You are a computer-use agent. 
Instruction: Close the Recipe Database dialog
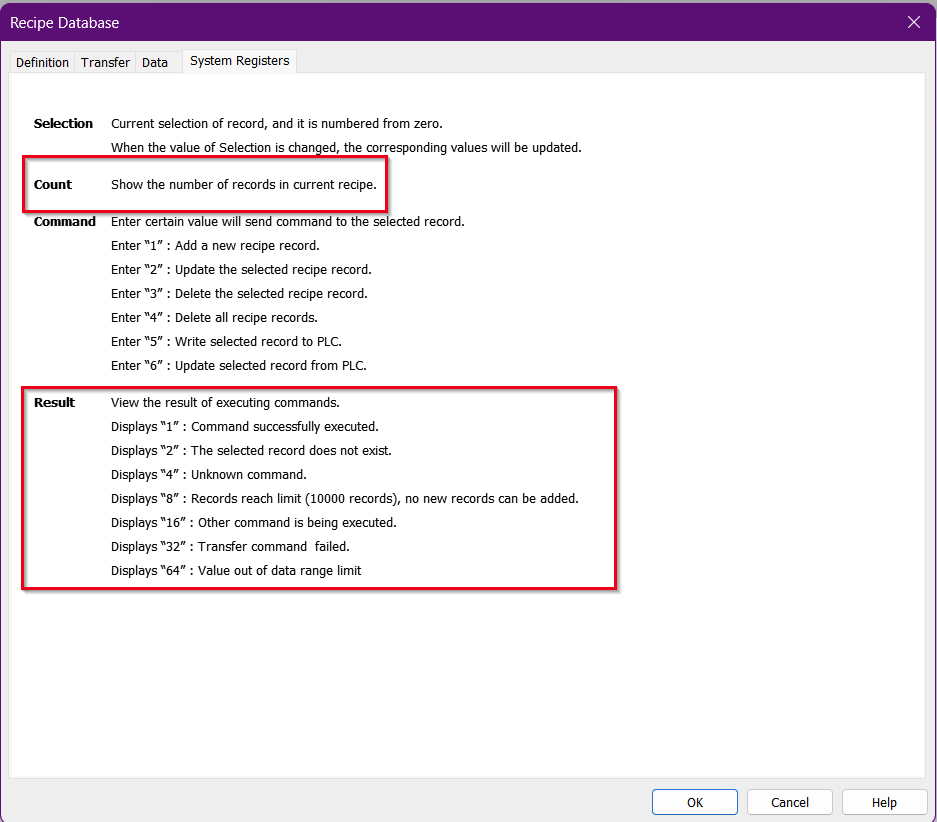913,22
